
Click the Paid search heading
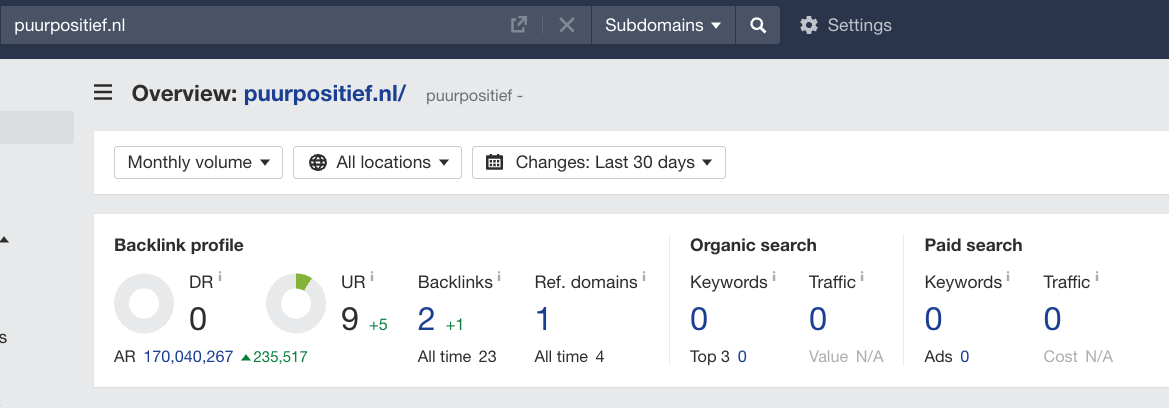973,245
